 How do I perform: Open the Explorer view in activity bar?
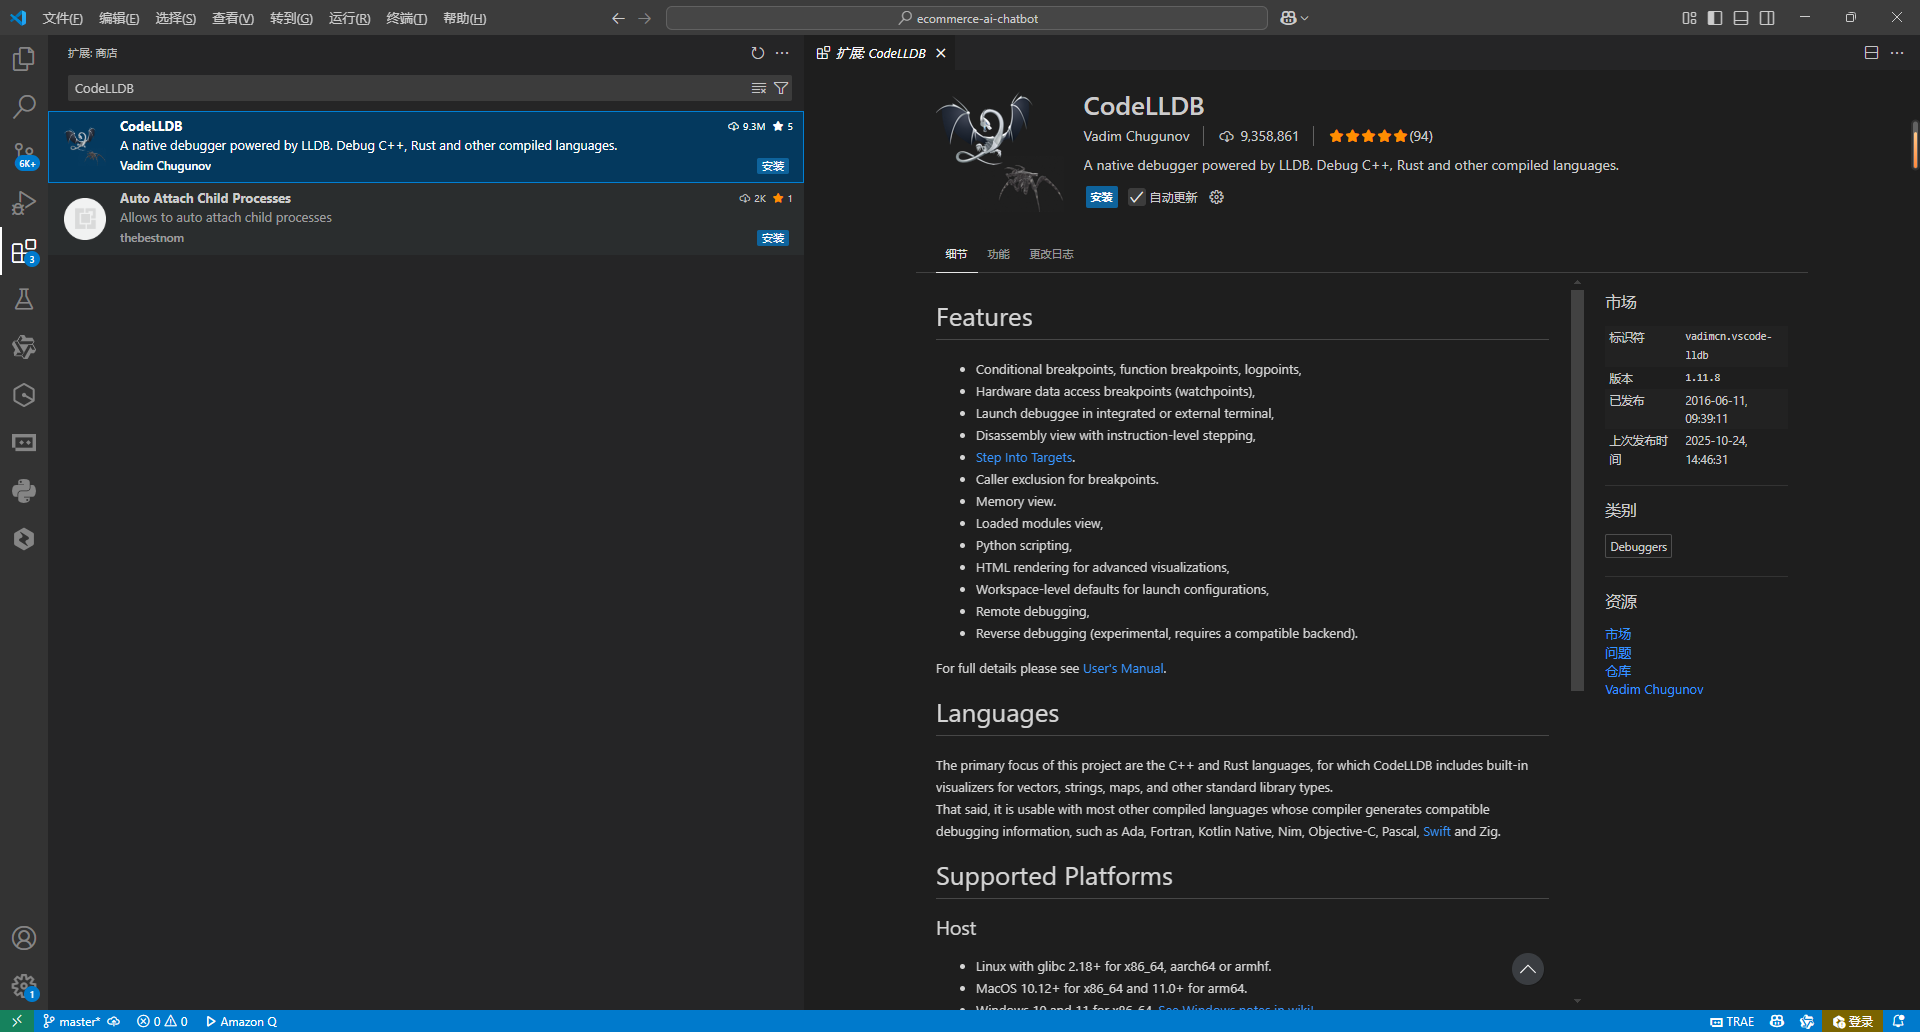(x=24, y=59)
